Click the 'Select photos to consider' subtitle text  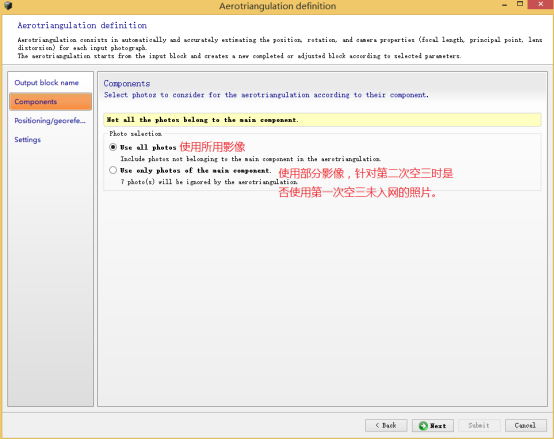coord(266,95)
